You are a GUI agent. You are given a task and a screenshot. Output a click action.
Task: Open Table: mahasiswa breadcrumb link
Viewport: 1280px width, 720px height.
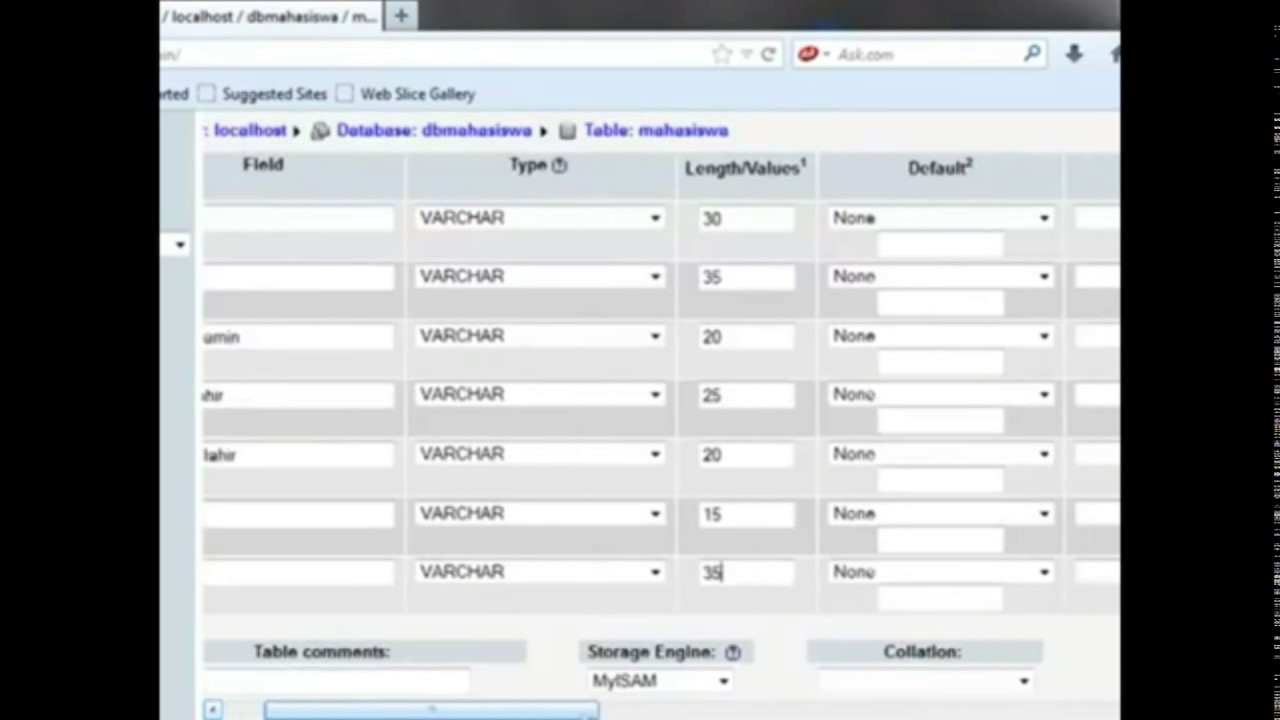tap(655, 131)
